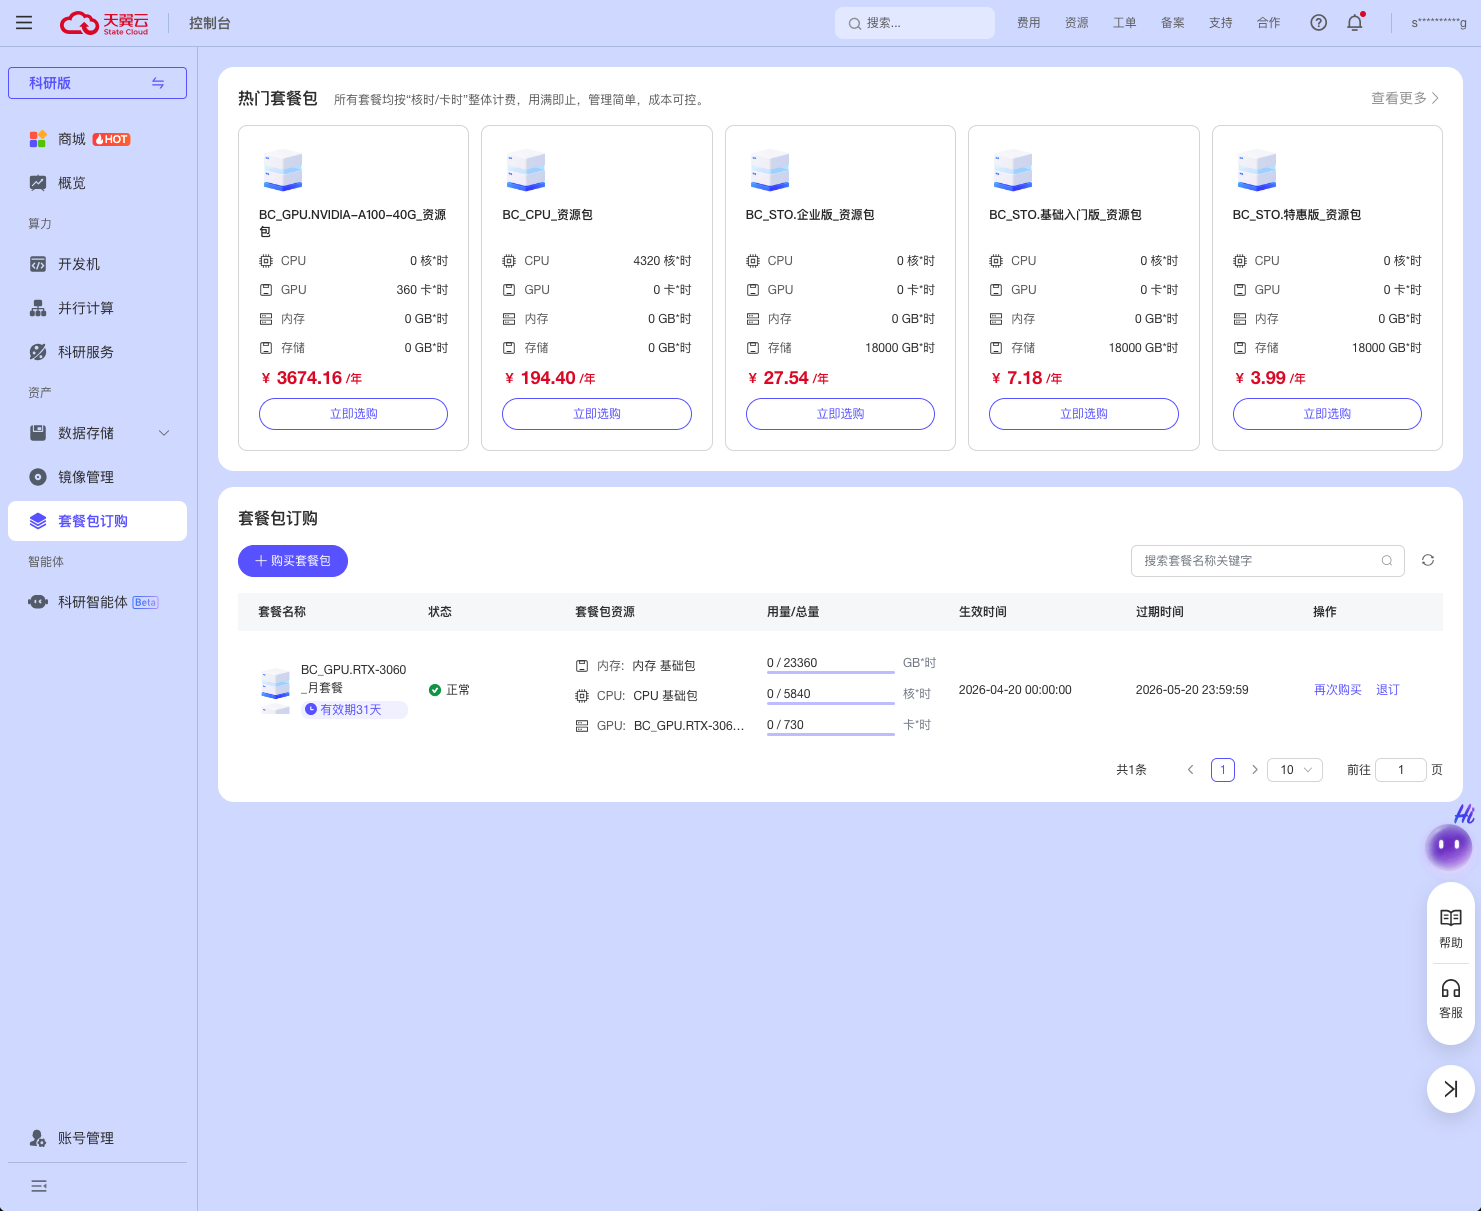This screenshot has height=1211, width=1481.
Task: Click the 正常 status indicator
Action: (x=449, y=690)
